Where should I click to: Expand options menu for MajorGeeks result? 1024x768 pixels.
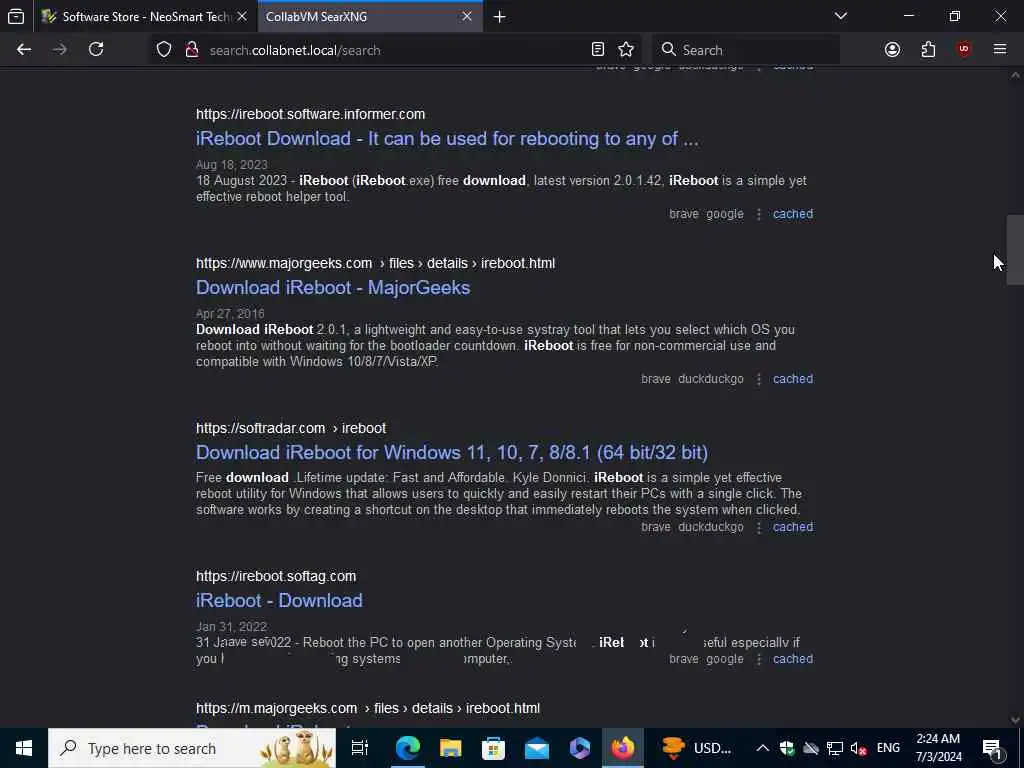(758, 379)
